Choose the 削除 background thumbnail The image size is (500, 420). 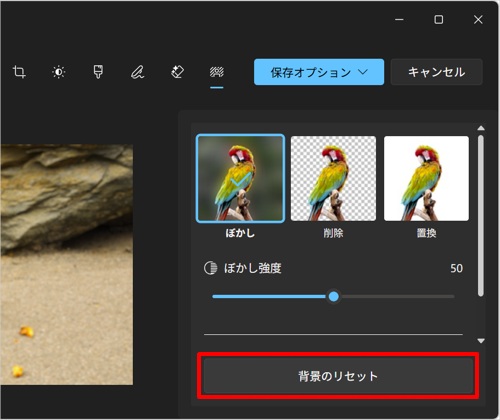coord(333,178)
